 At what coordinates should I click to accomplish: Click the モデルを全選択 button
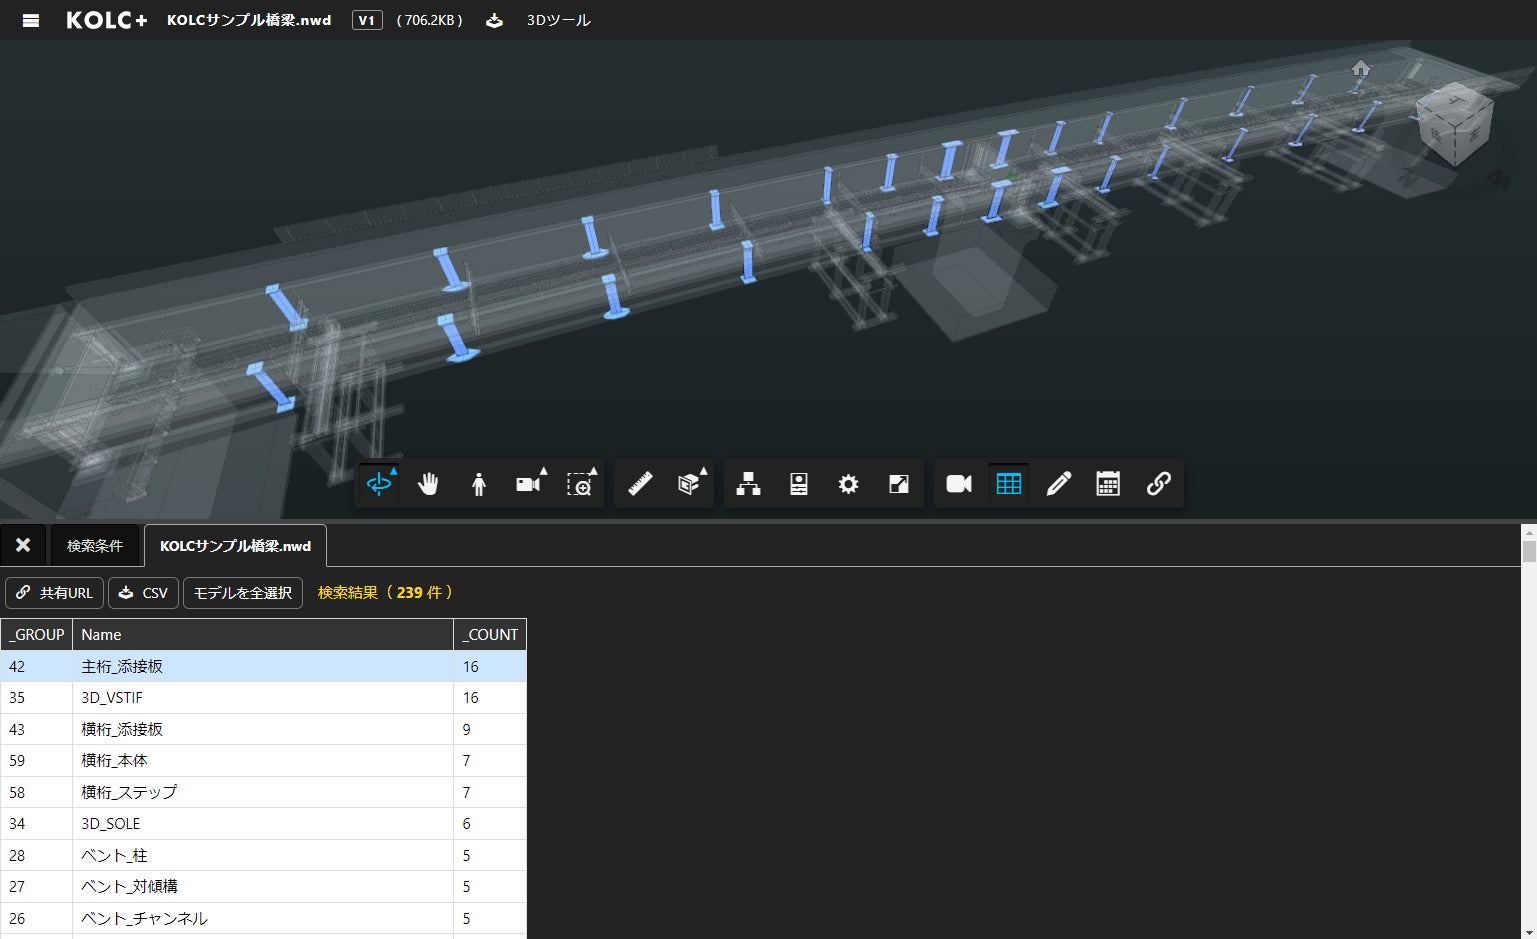[x=243, y=593]
